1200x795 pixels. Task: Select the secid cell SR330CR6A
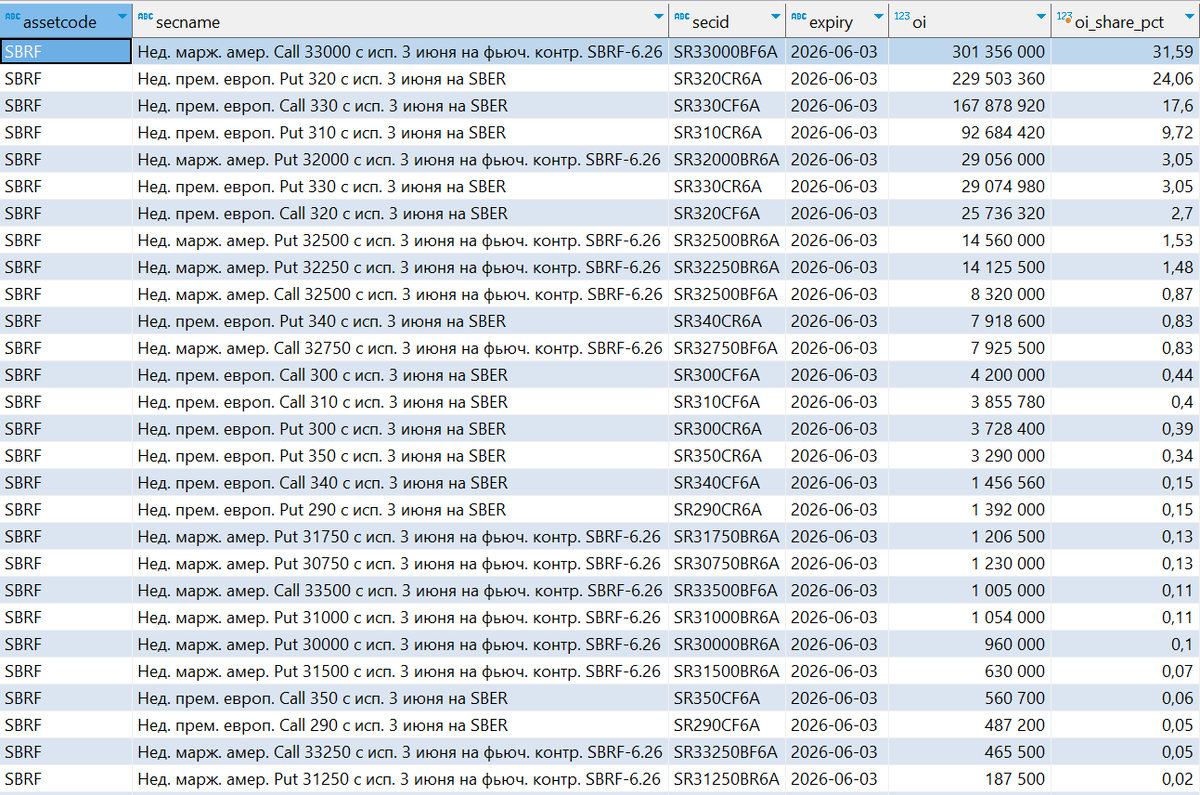click(x=727, y=186)
